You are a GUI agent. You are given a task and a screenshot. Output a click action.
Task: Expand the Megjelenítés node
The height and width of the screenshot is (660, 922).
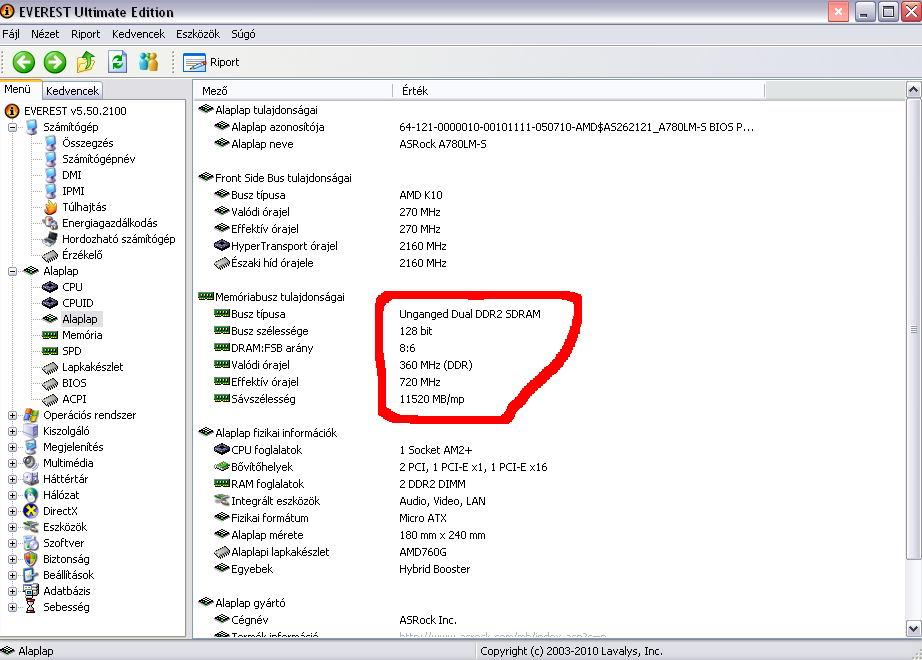pos(12,447)
